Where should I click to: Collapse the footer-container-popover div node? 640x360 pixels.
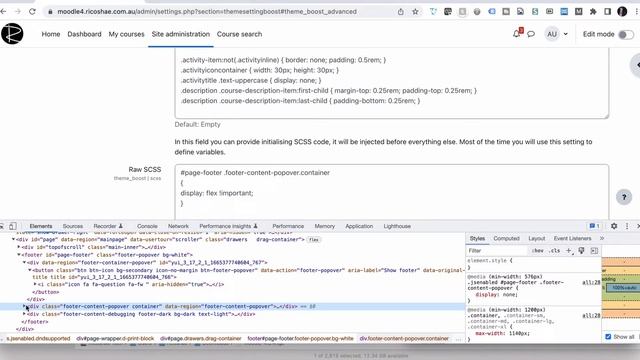point(24,262)
